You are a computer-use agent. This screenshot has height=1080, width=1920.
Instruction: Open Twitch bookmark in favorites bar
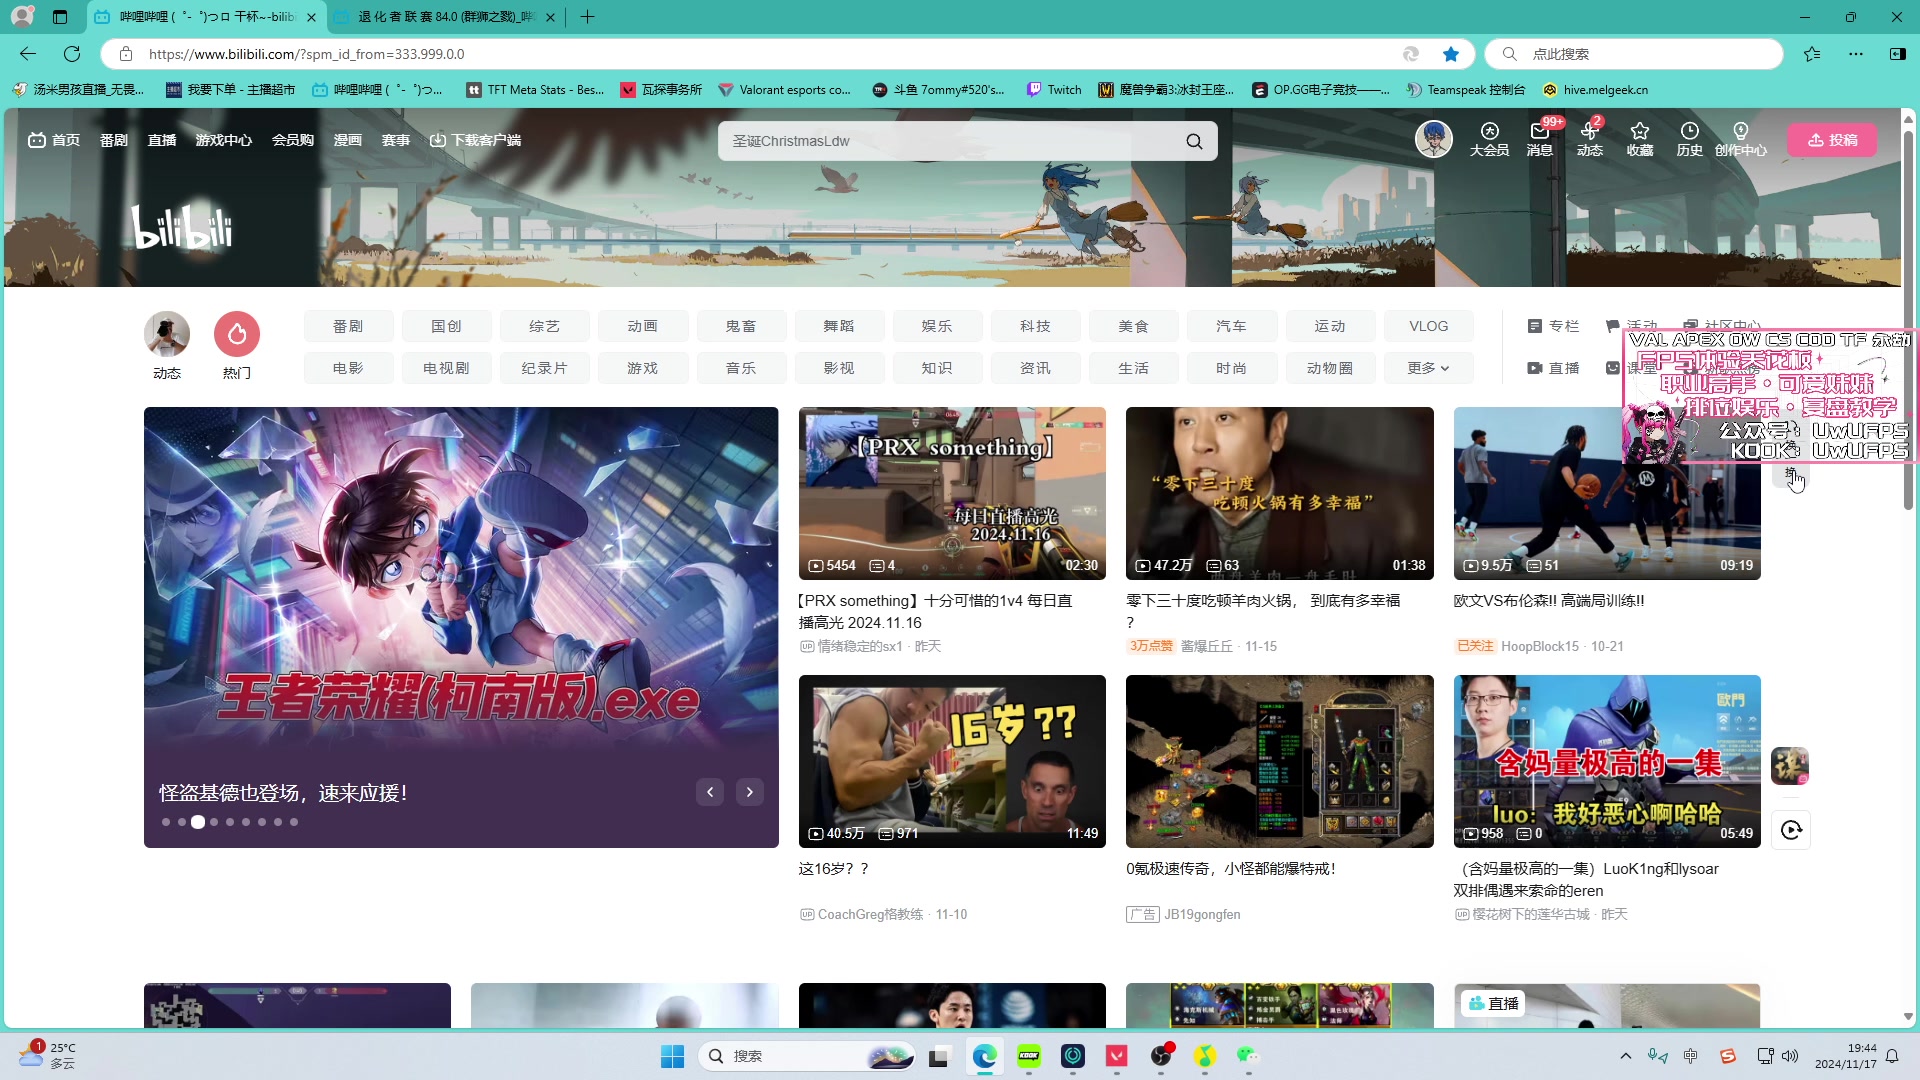pos(1054,90)
